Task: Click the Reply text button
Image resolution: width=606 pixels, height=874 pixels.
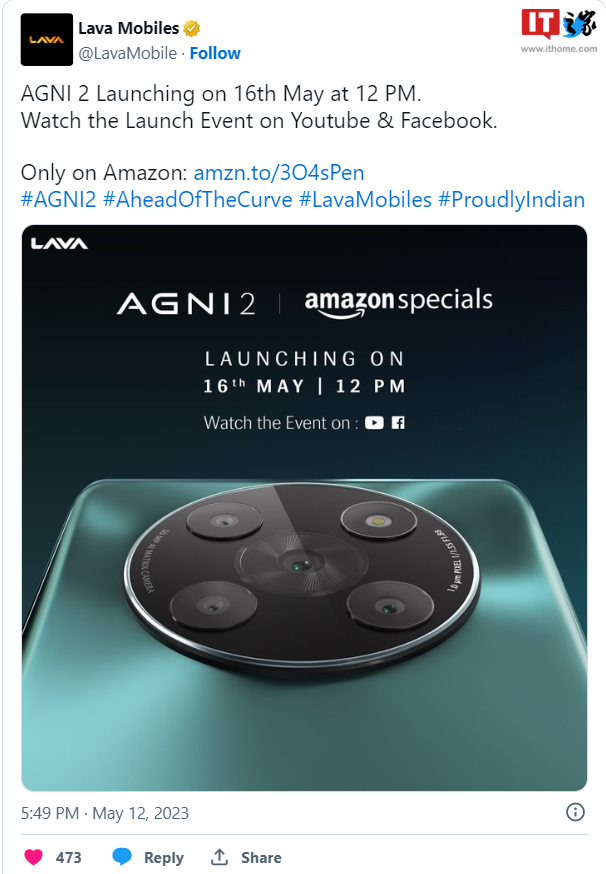Action: tap(163, 857)
